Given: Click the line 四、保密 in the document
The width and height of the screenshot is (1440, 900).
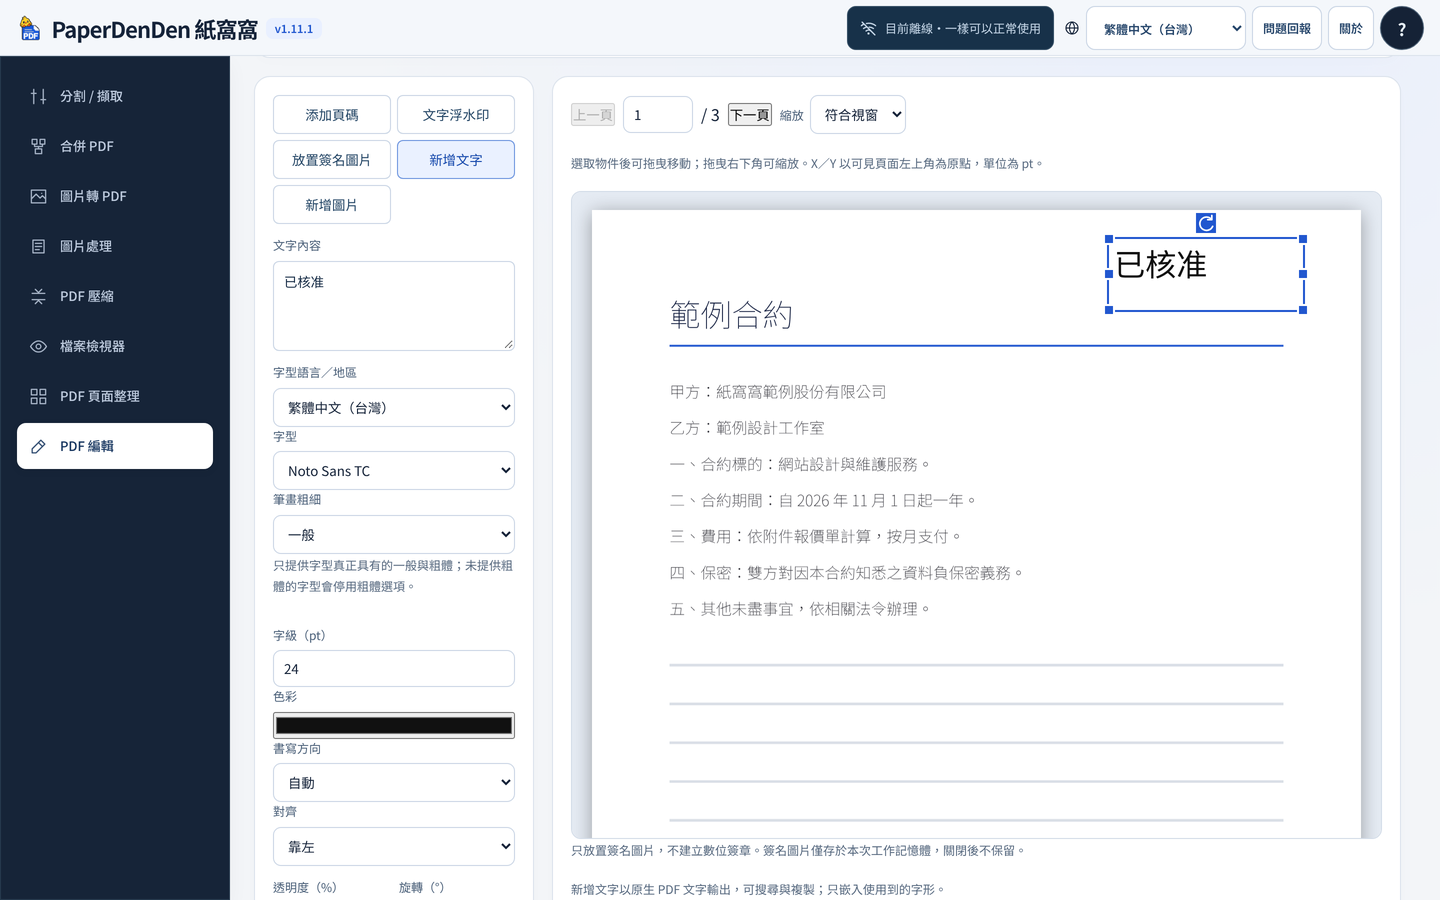Looking at the screenshot, I should pos(848,572).
